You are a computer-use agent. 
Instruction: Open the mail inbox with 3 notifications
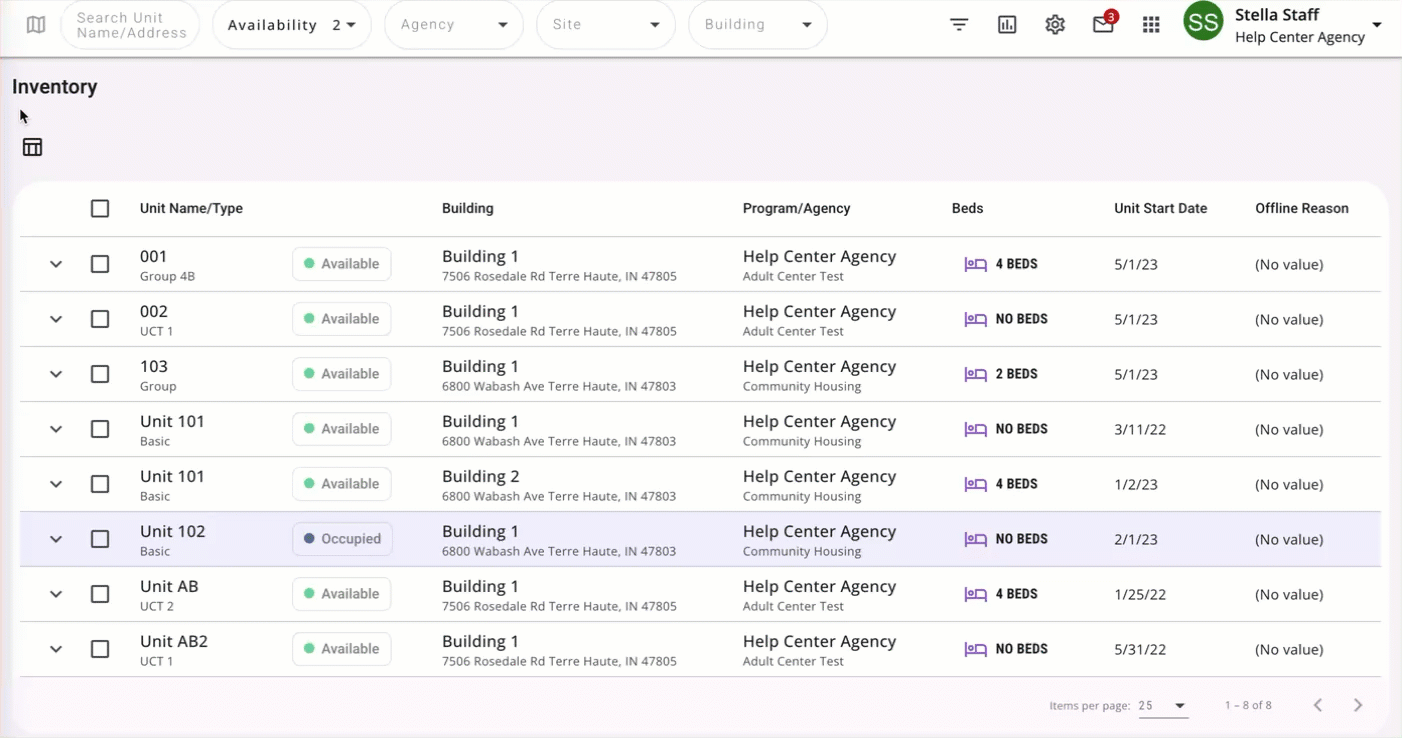pos(1103,25)
